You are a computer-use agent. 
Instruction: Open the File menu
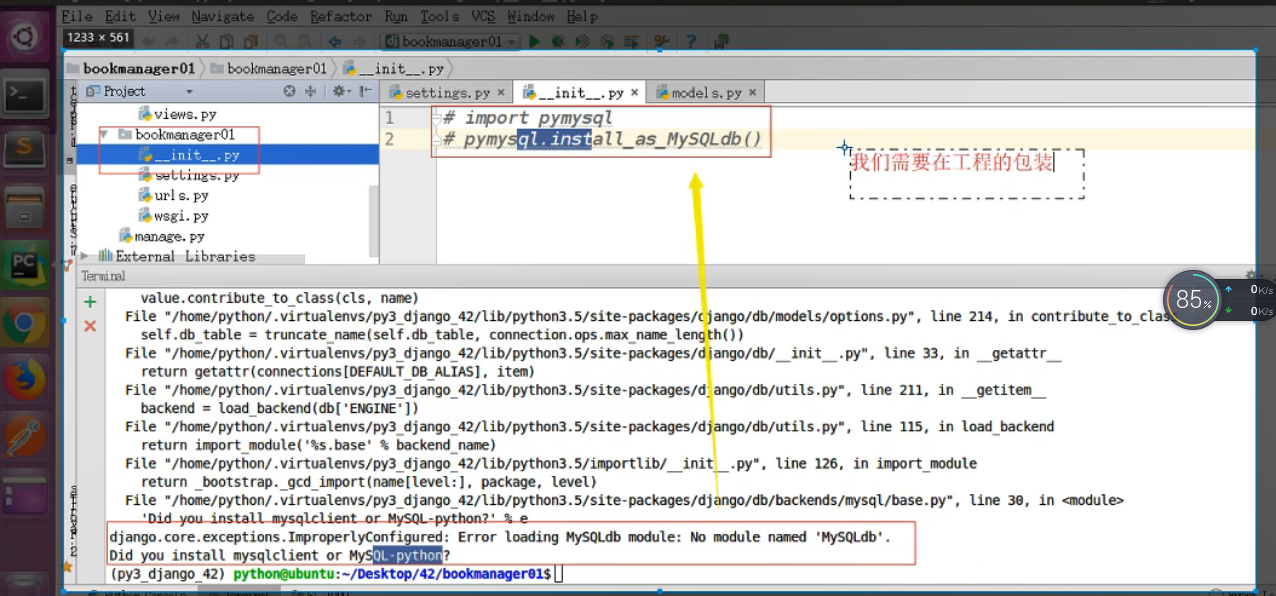coord(76,16)
